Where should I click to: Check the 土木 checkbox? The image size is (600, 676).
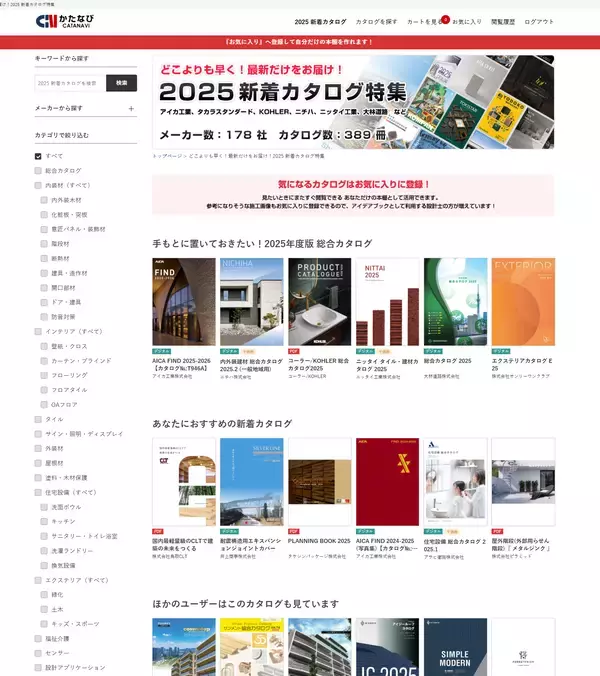click(44, 610)
